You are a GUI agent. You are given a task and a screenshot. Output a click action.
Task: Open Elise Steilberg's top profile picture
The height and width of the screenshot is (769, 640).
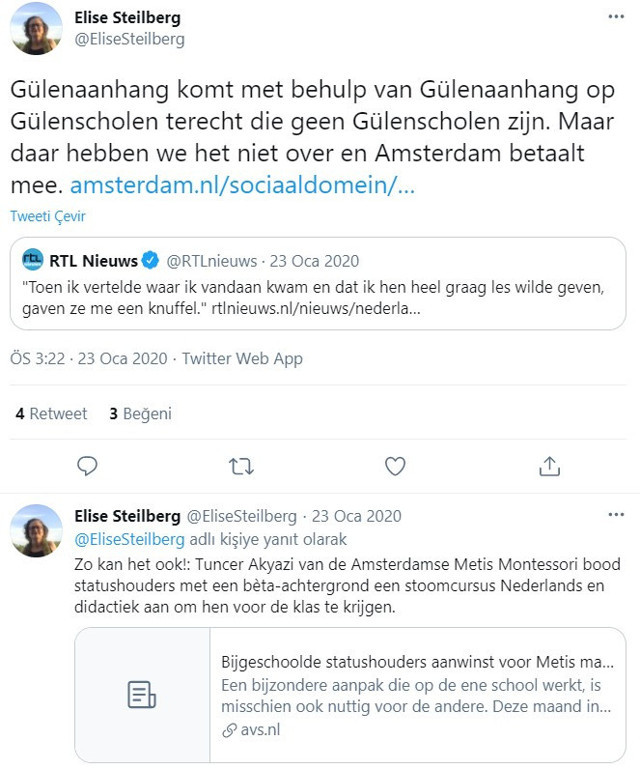click(37, 29)
